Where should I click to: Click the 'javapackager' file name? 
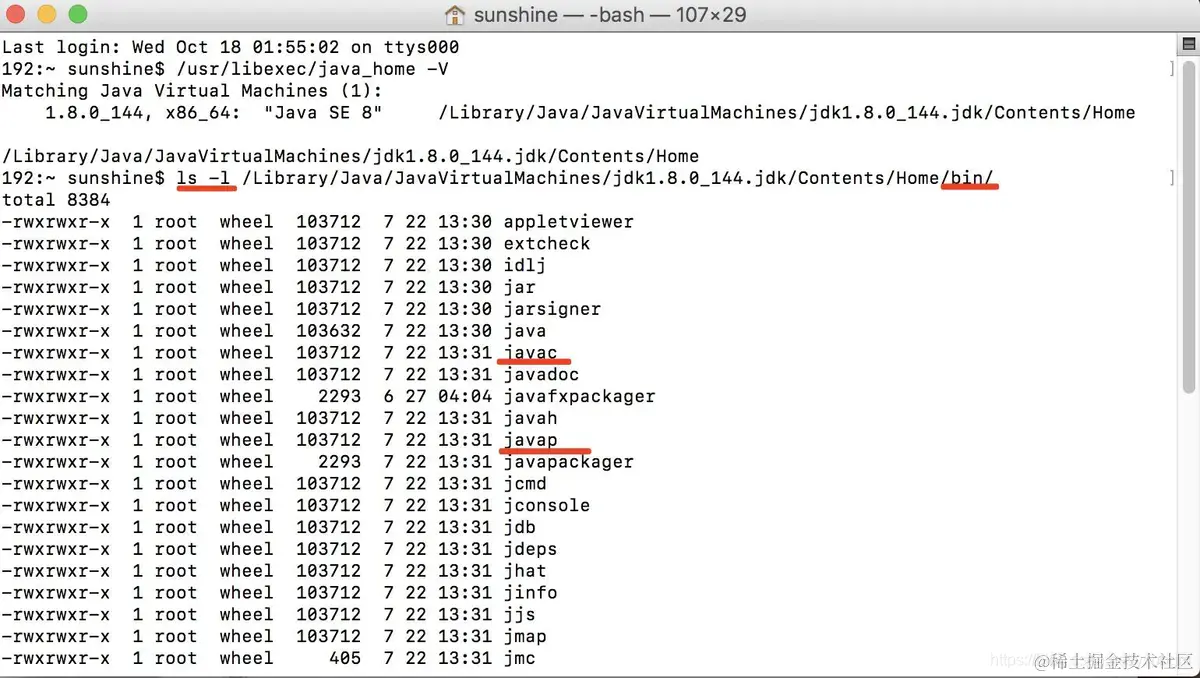[x=568, y=462]
